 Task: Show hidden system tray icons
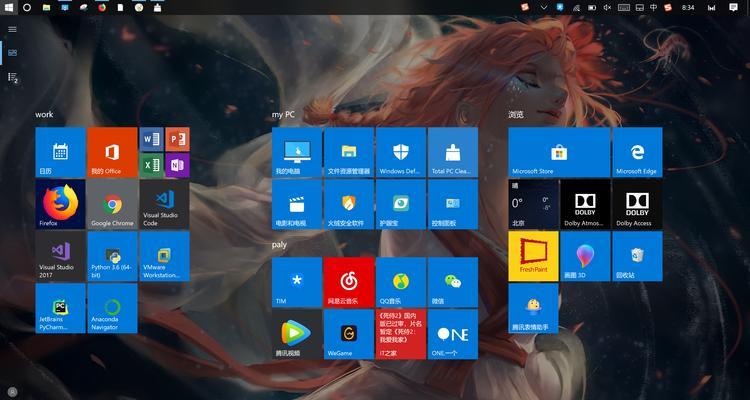544,8
